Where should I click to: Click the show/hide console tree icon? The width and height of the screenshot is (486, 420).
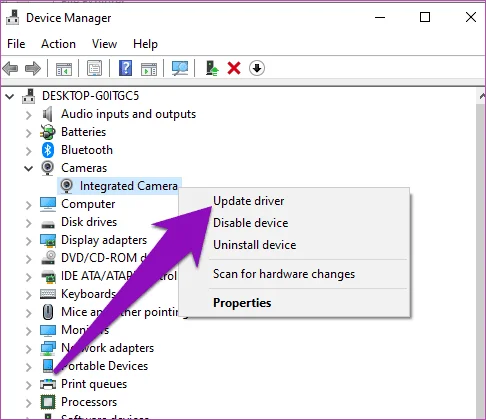(x=64, y=69)
